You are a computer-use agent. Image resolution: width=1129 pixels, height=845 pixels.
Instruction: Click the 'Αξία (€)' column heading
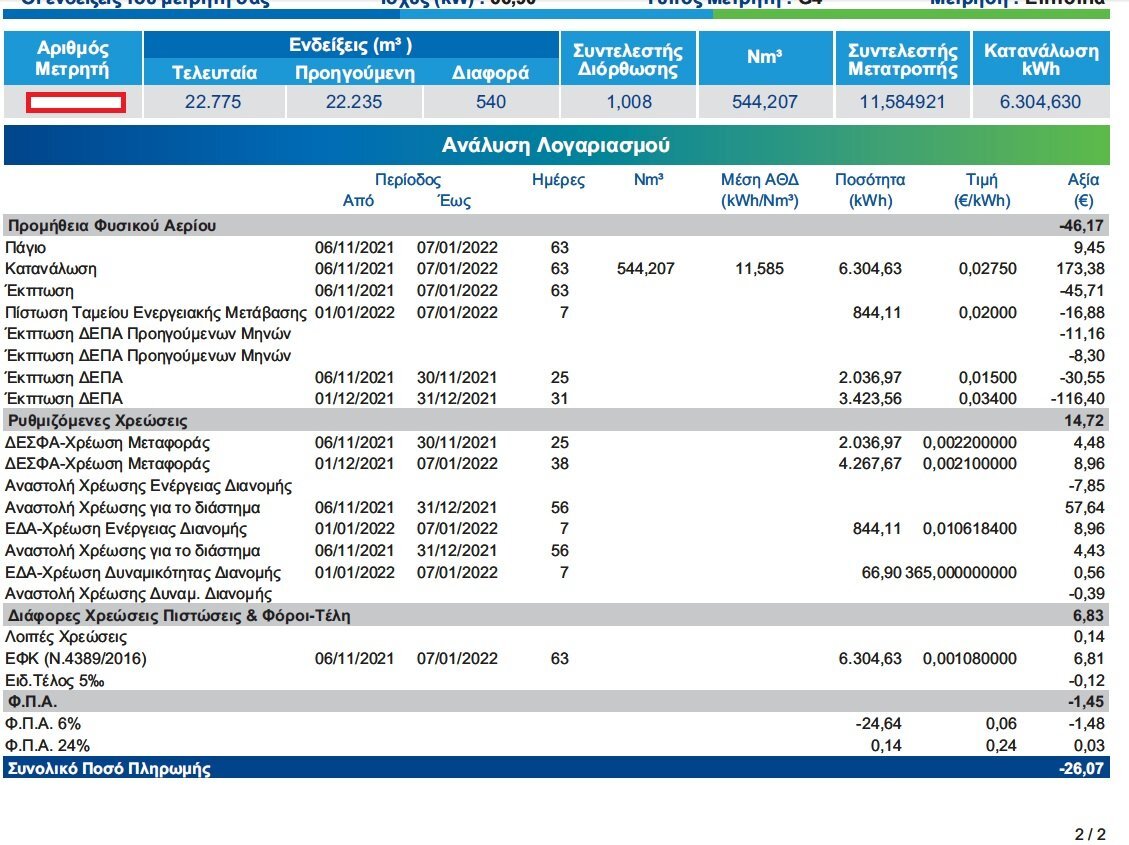(1083, 190)
